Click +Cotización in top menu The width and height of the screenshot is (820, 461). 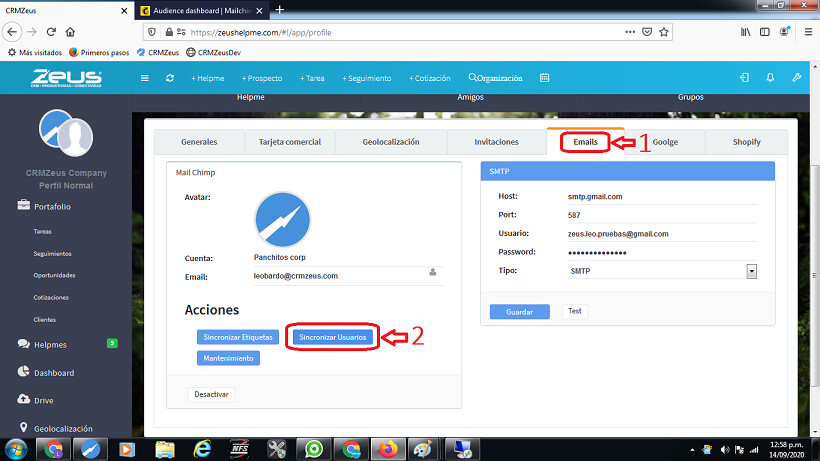click(x=429, y=78)
